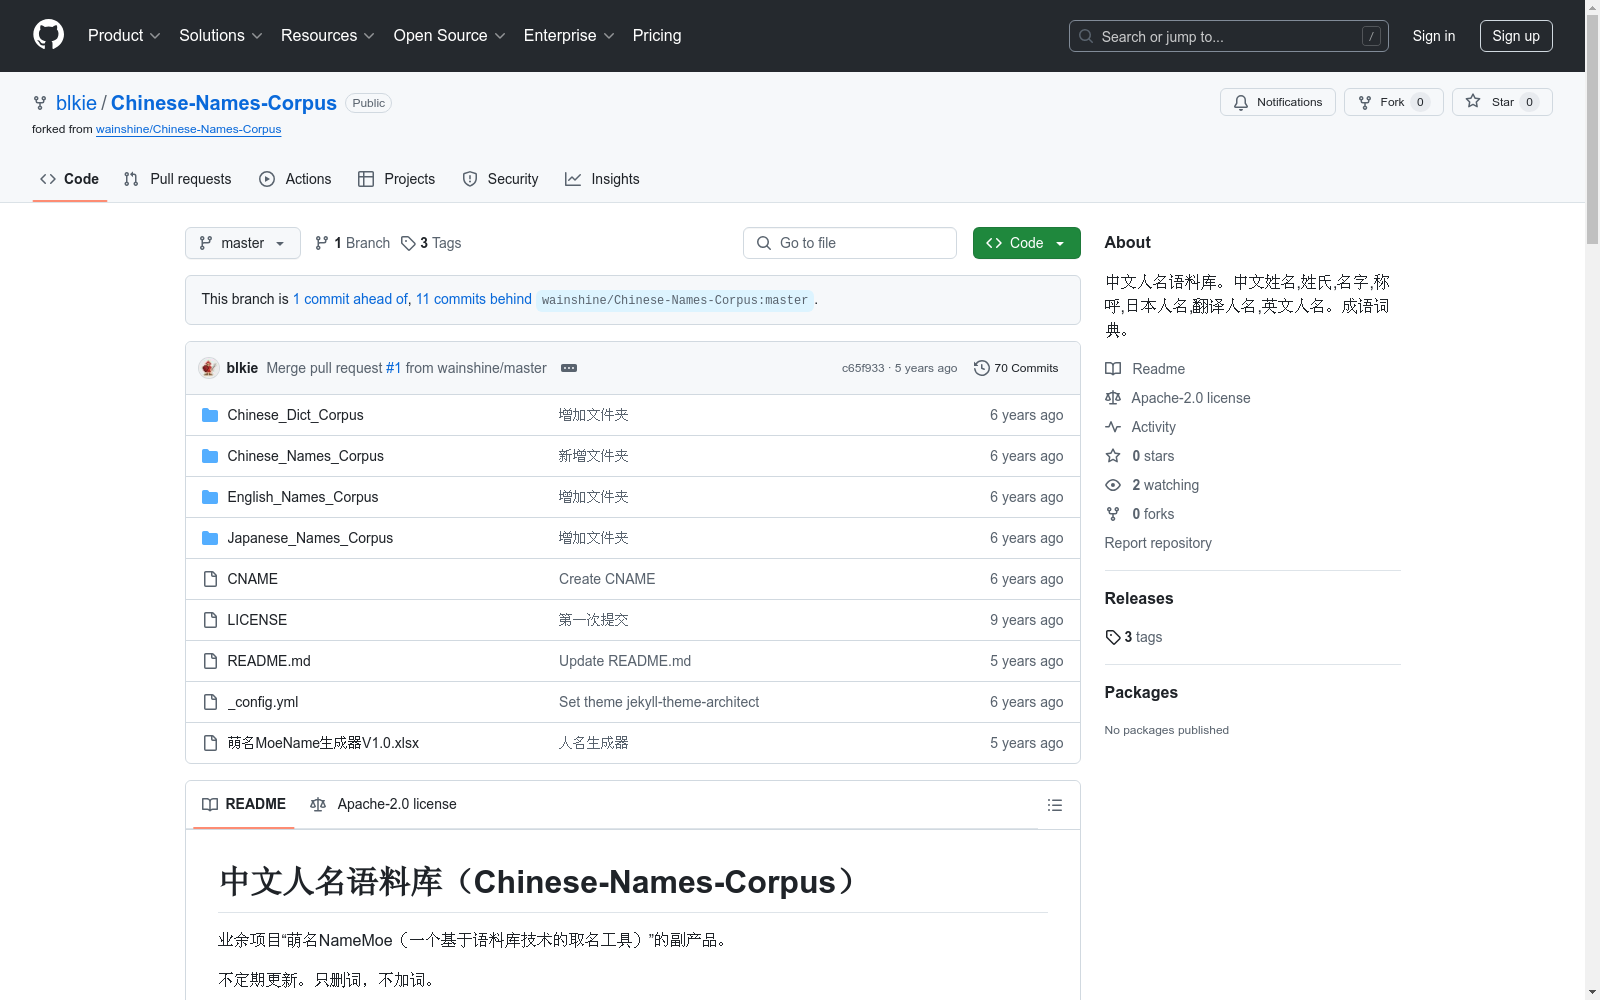This screenshot has height=1000, width=1600.
Task: Open the GitHub home logo
Action: 48,35
